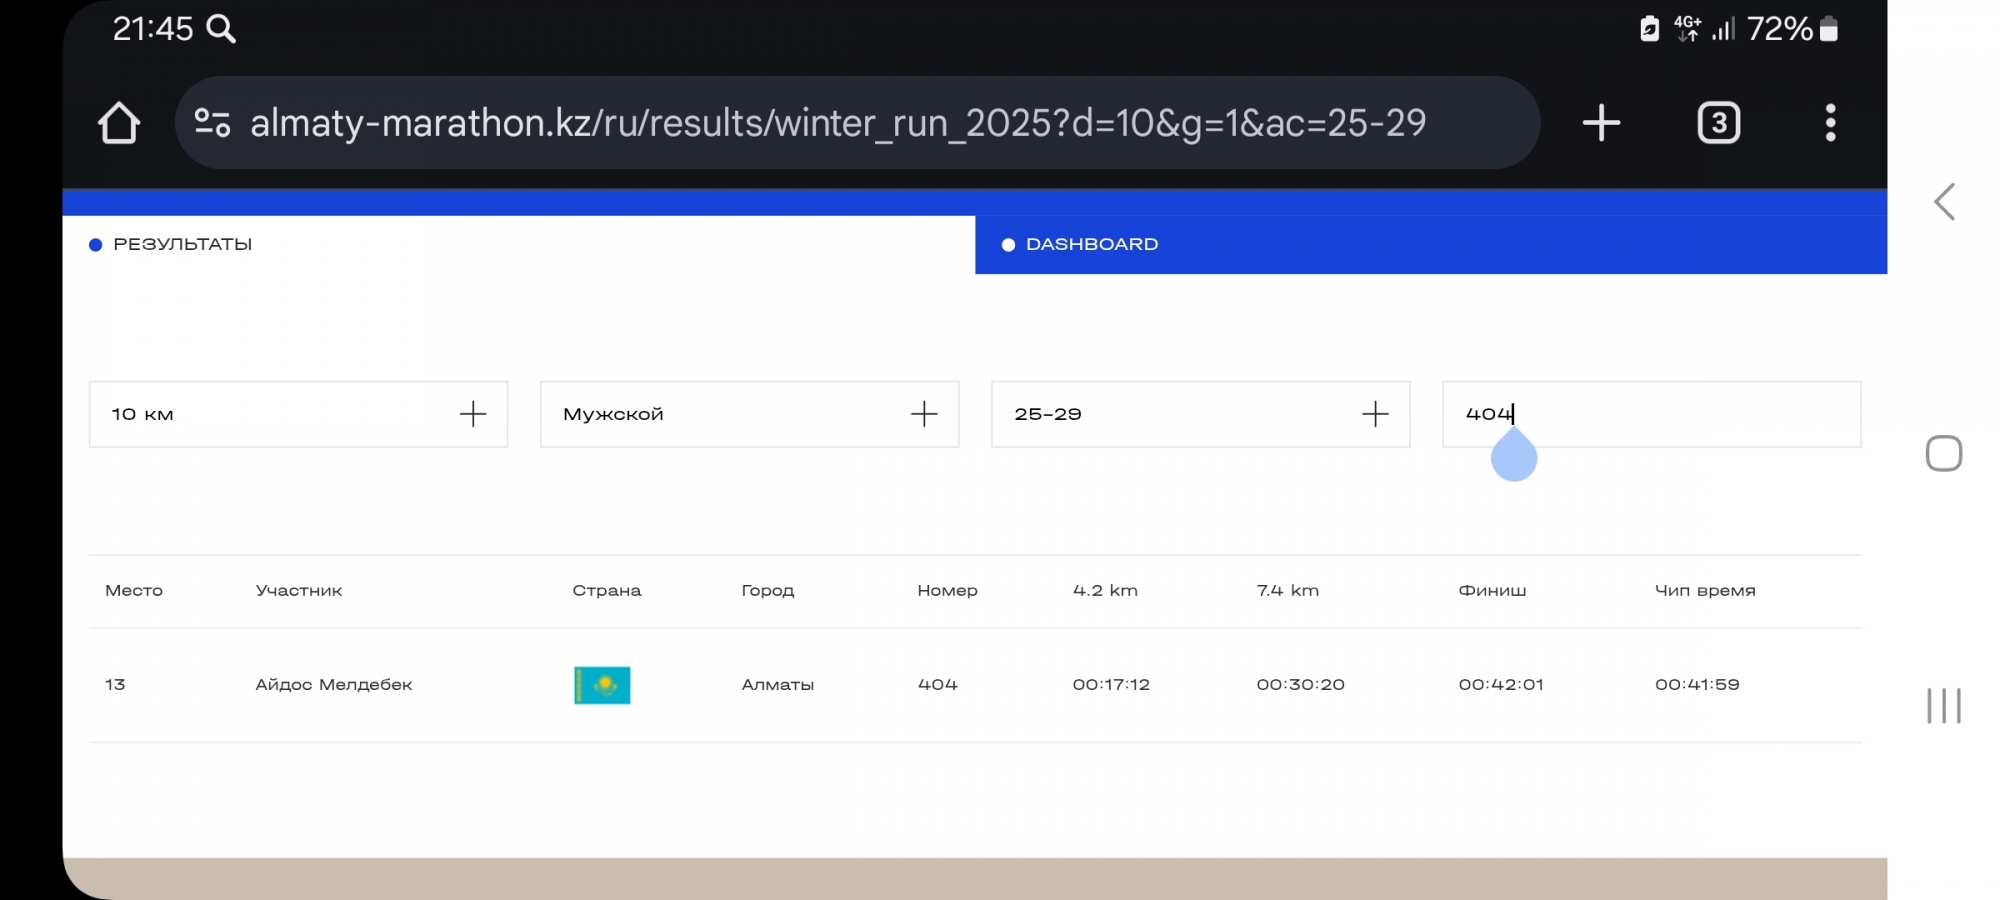Focus the bib number search field

pyautogui.click(x=1680, y=414)
